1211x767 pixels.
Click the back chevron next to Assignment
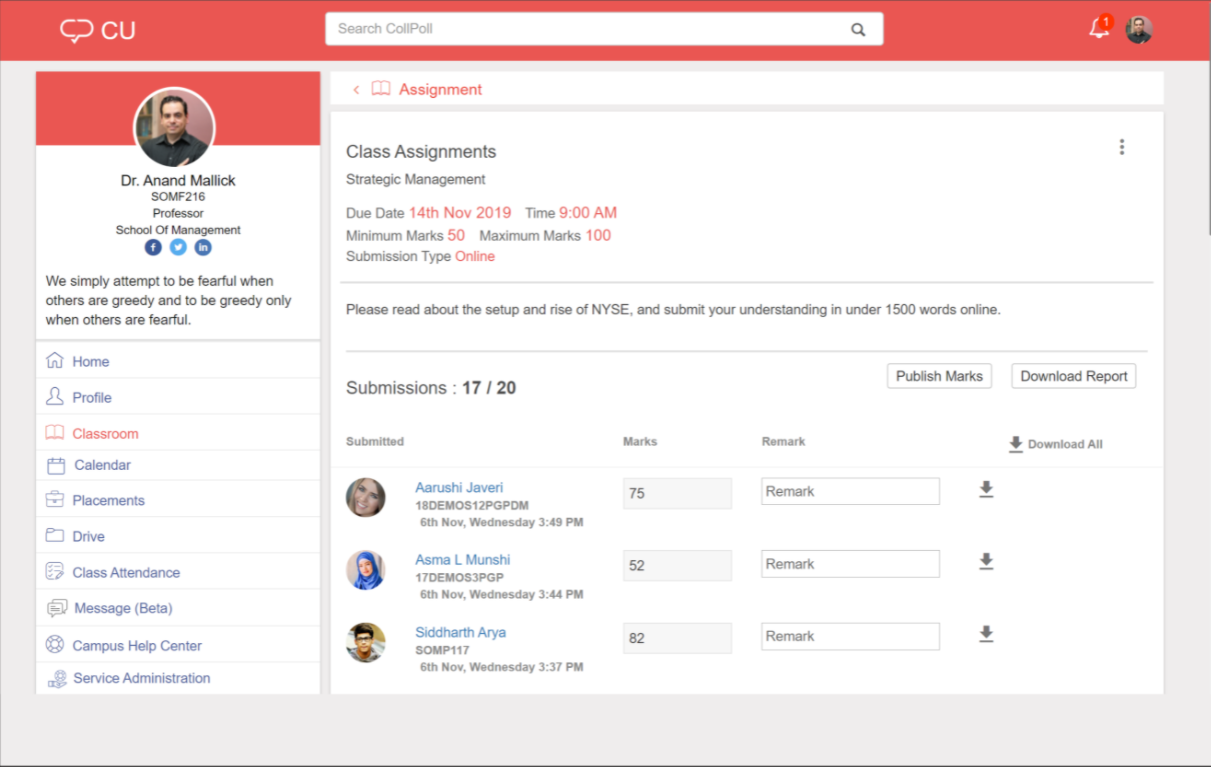coord(356,89)
